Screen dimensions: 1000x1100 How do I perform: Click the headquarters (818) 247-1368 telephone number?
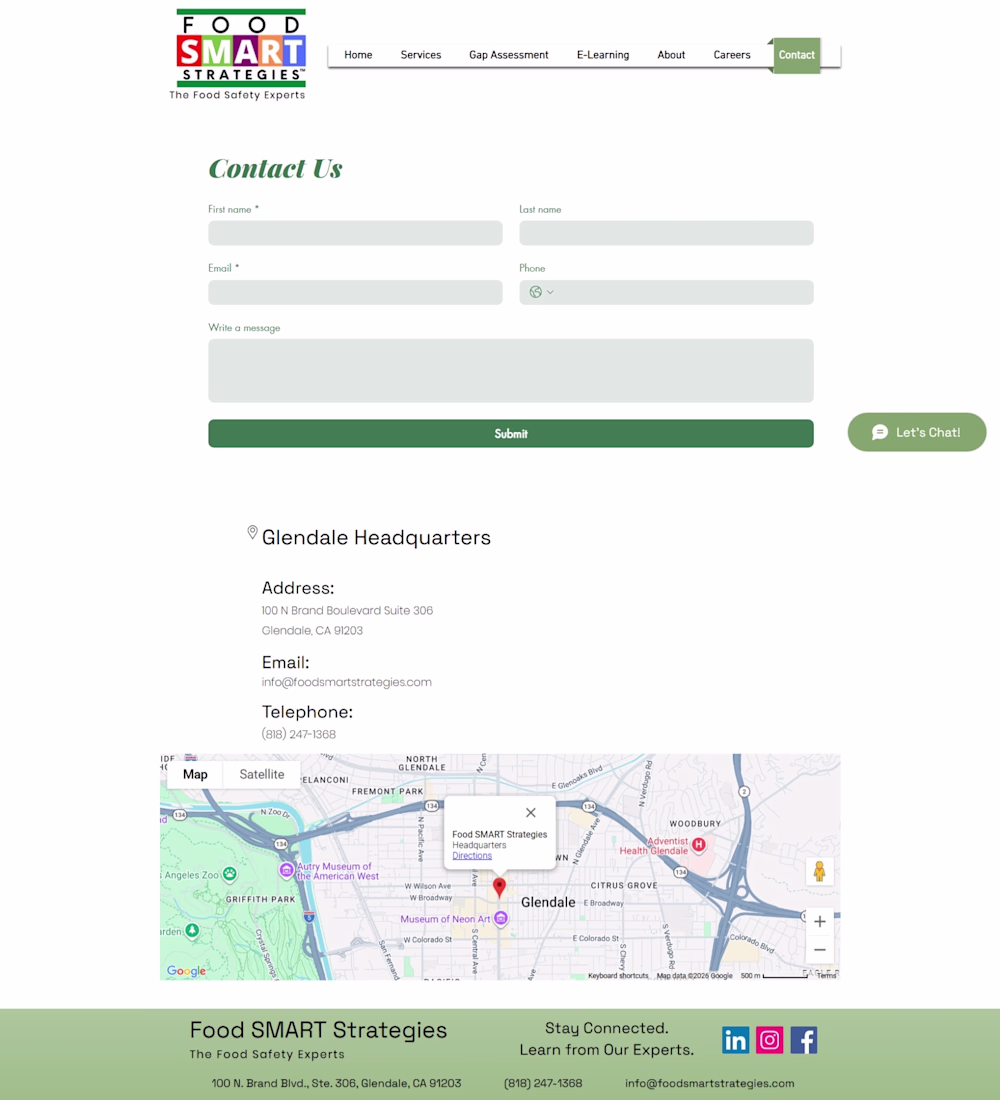pyautogui.click(x=299, y=735)
